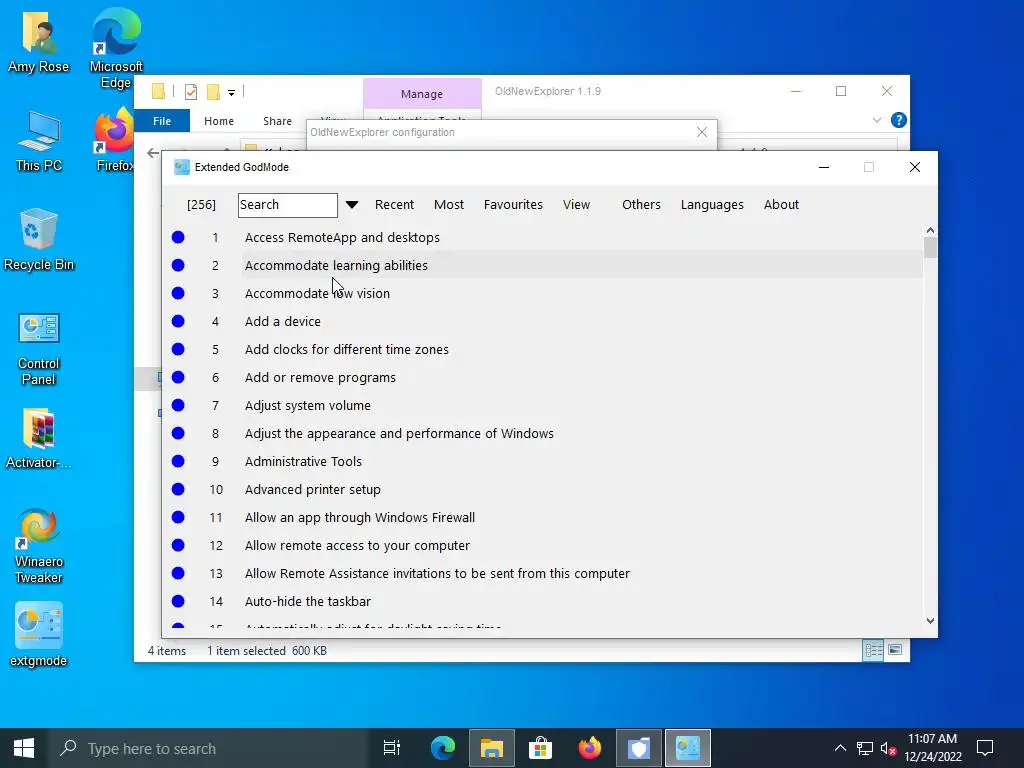Open the volume icon in system tray
This screenshot has width=1024, height=768.
click(x=888, y=748)
